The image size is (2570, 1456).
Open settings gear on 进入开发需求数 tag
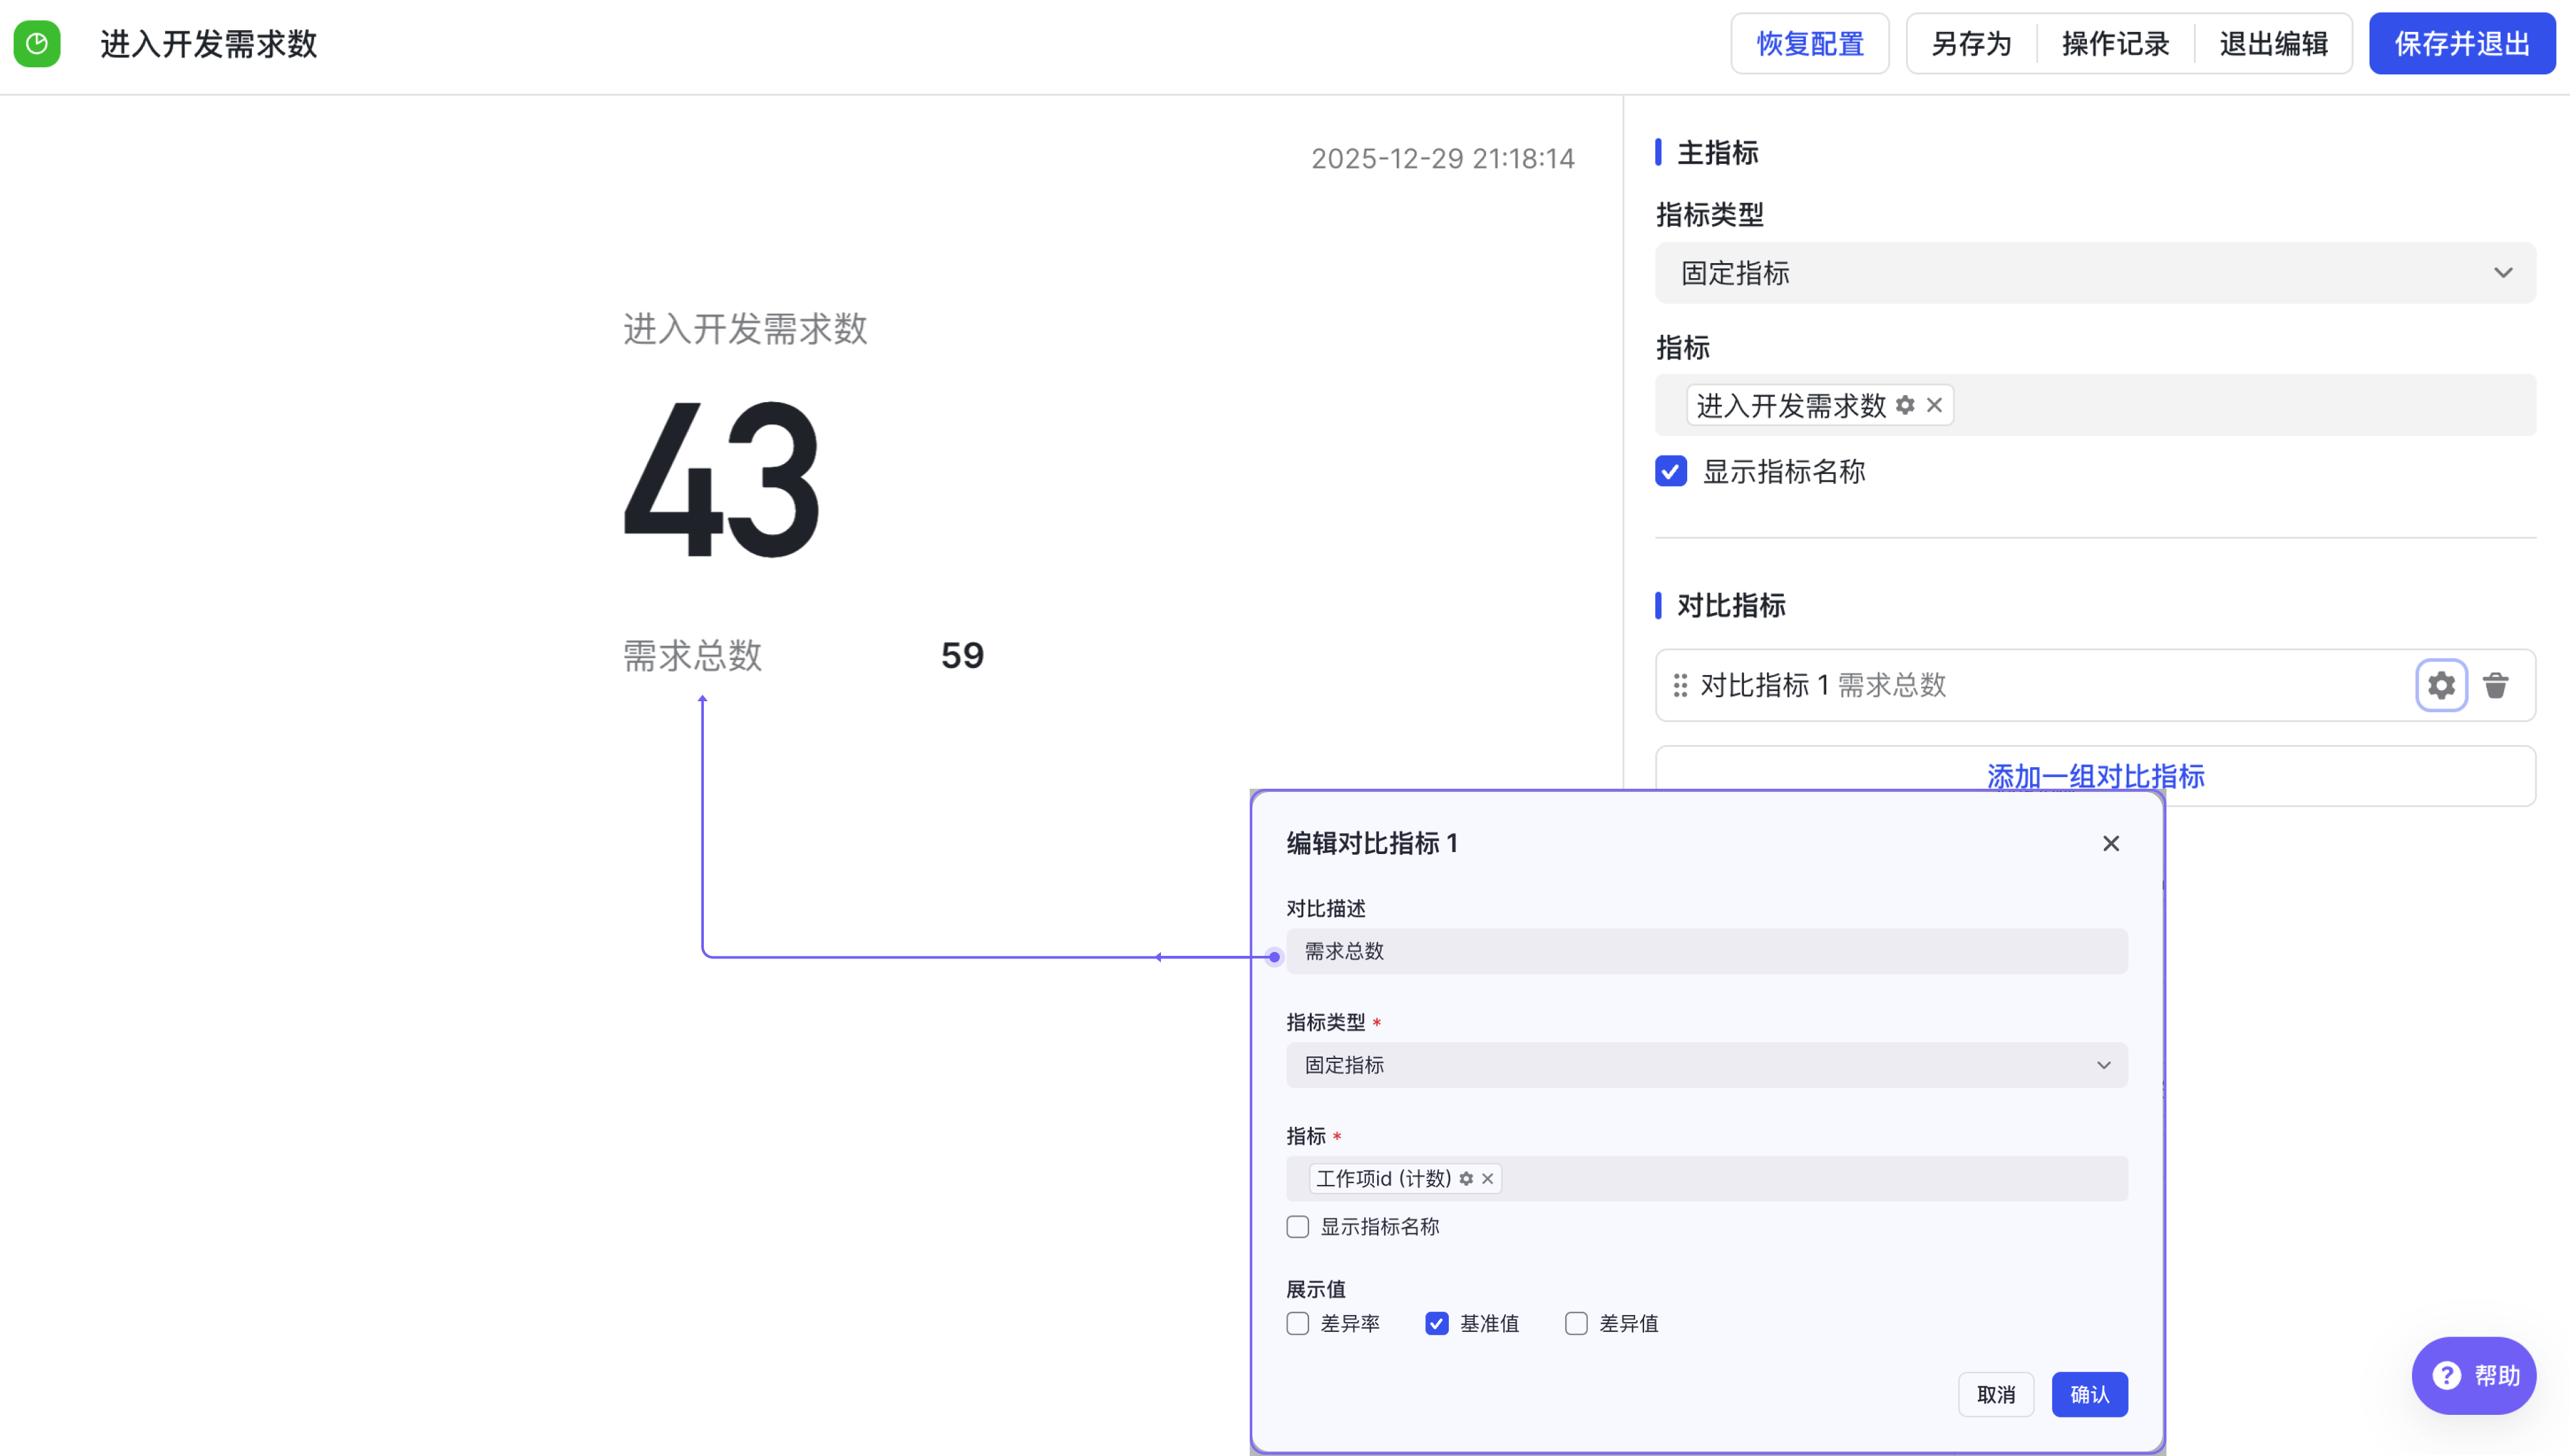(1905, 405)
